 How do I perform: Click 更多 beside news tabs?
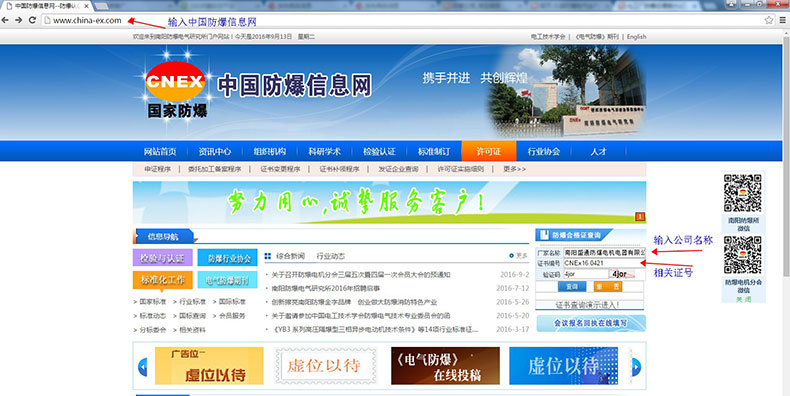pos(518,256)
